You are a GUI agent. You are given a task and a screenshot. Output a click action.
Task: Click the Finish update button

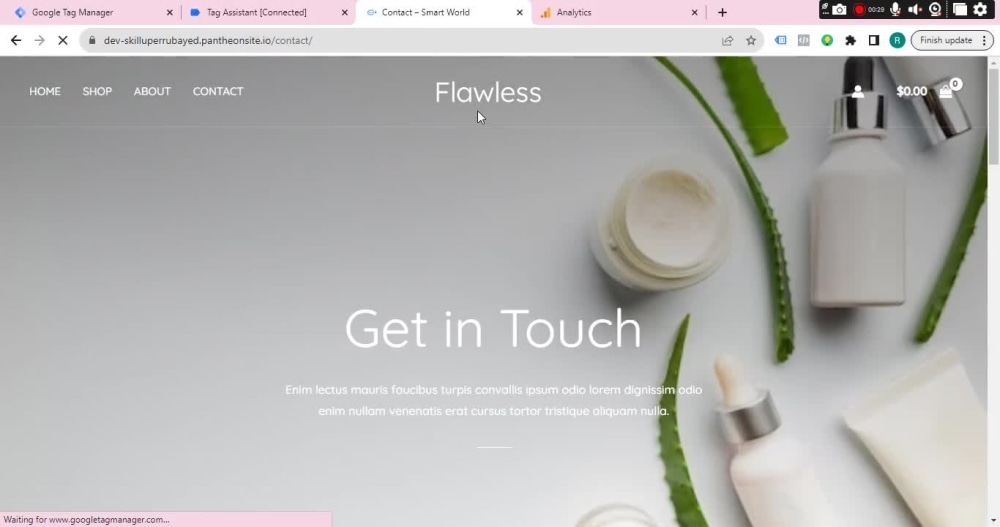[x=946, y=40]
